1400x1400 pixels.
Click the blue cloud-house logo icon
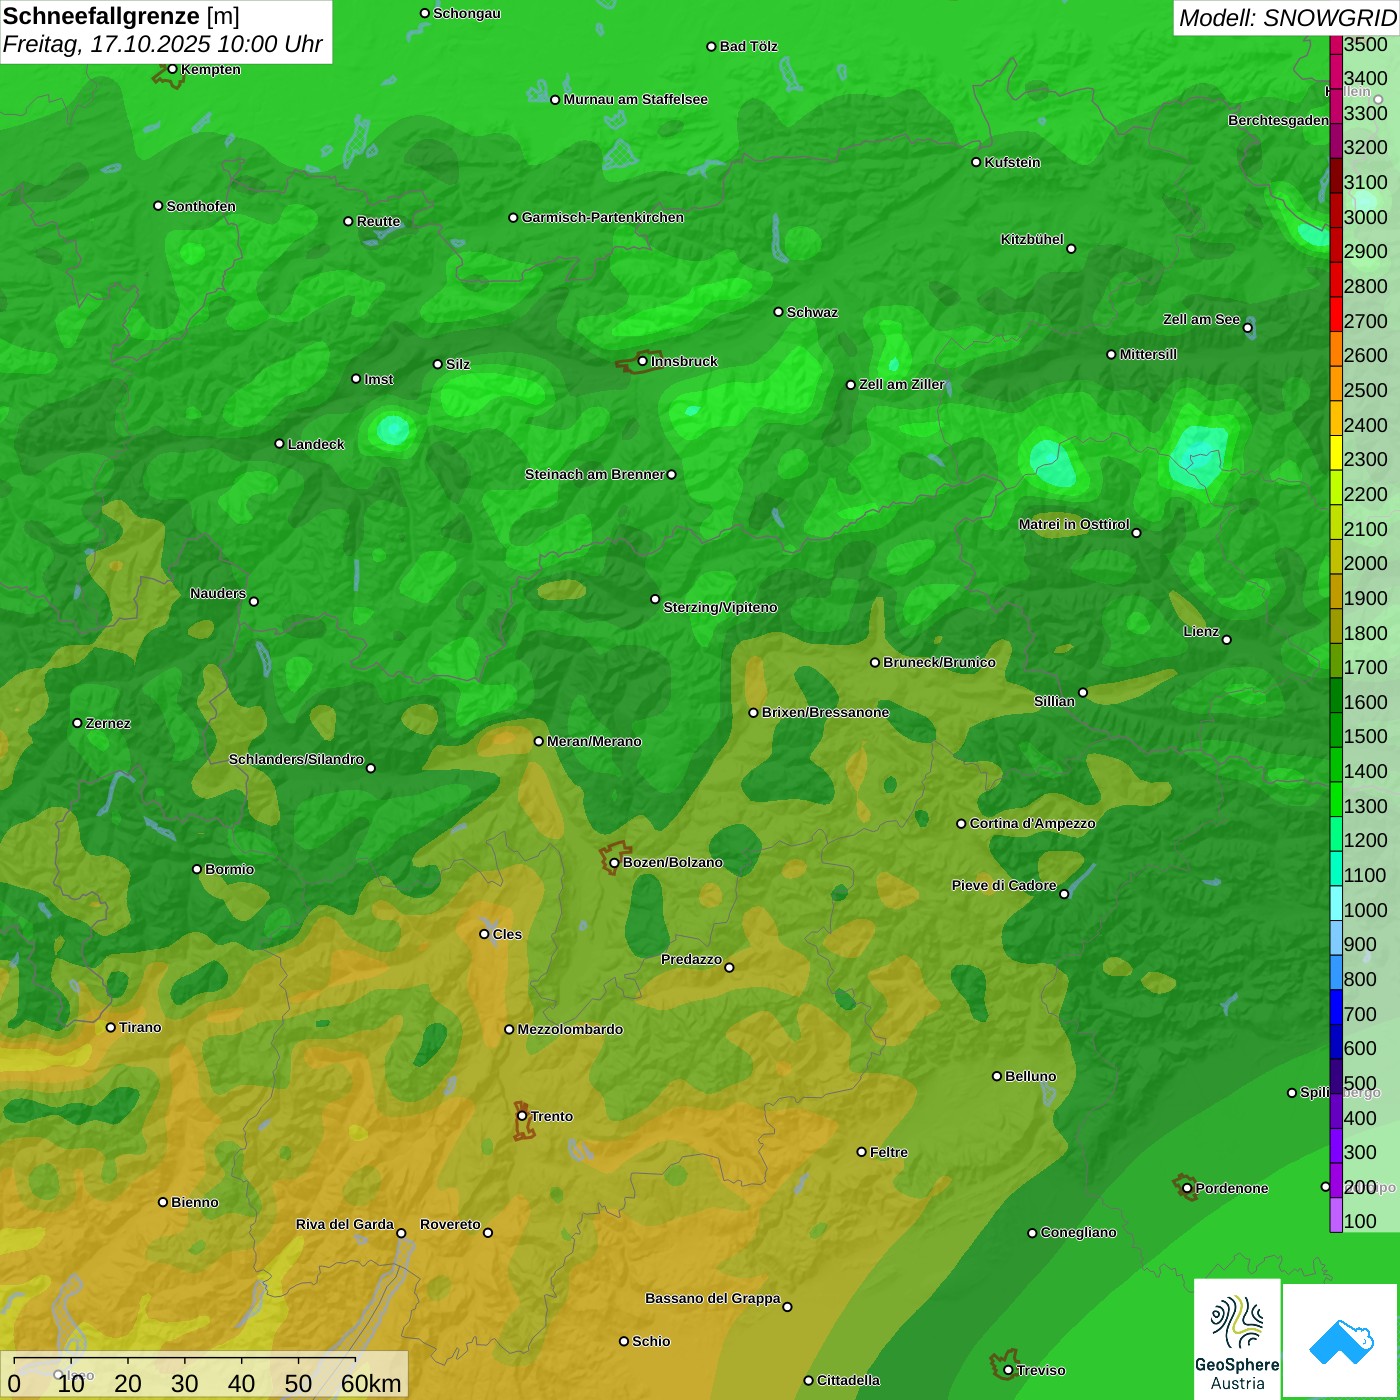tap(1342, 1341)
